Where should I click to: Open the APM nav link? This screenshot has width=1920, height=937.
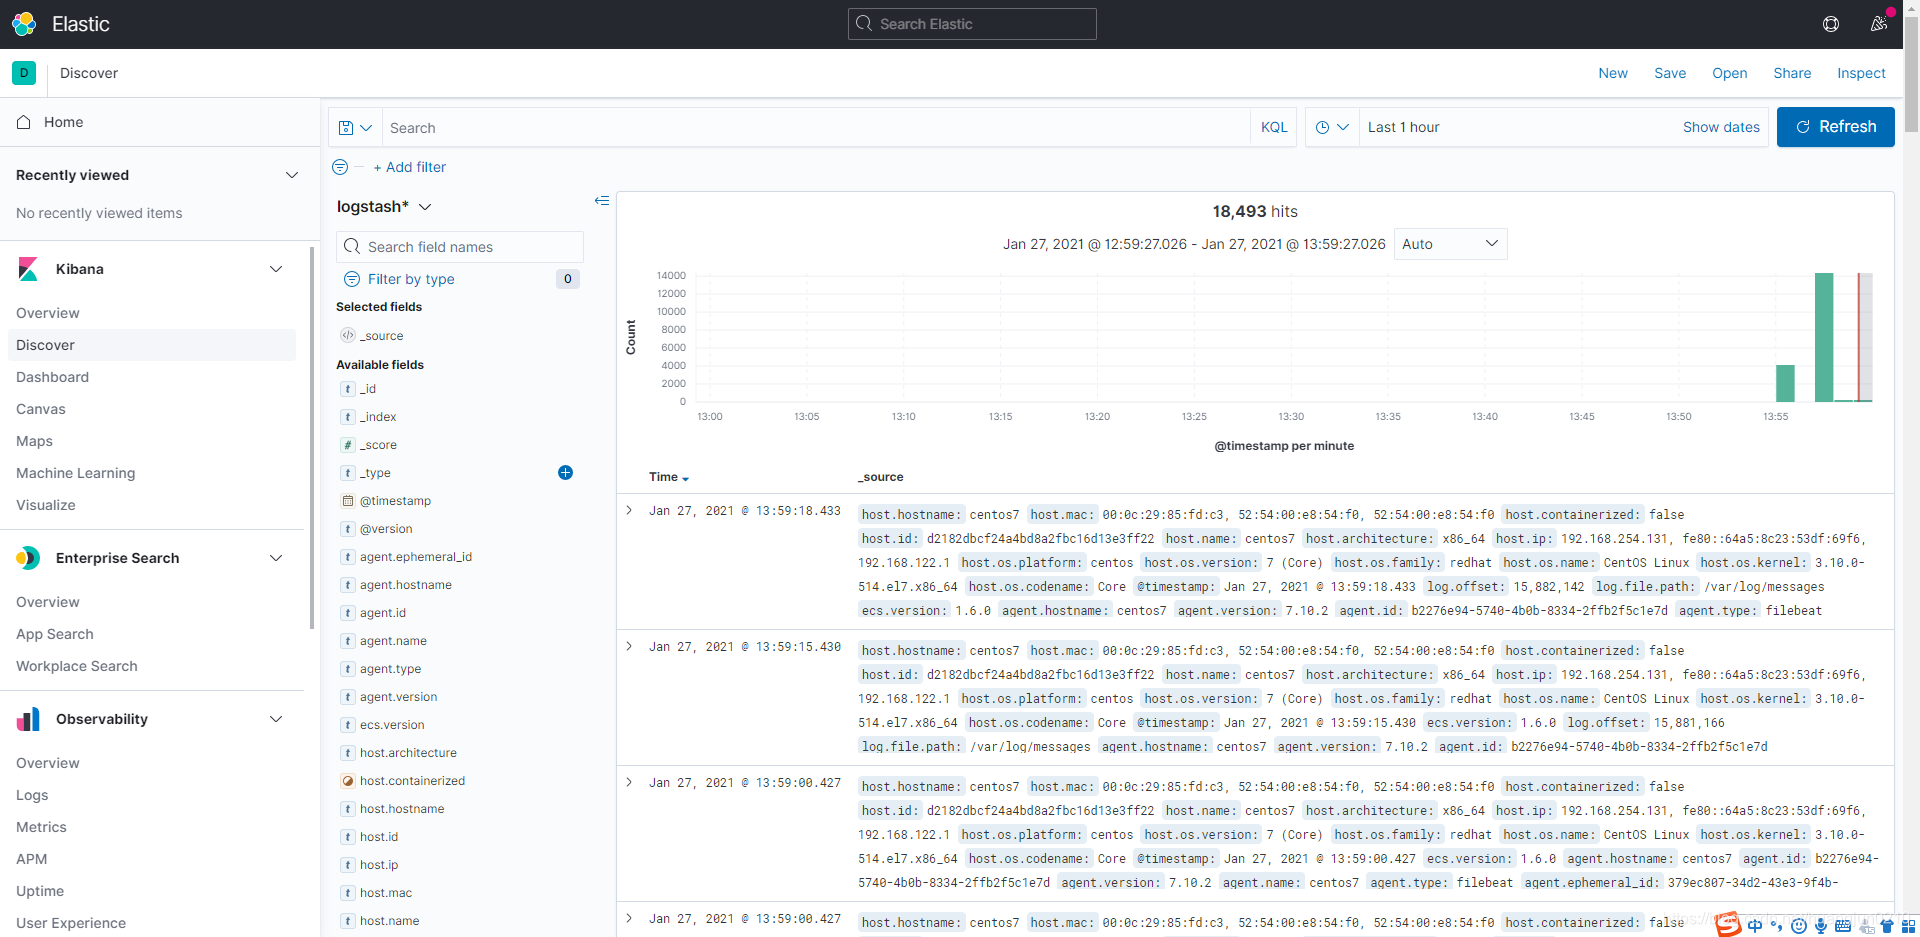click(x=32, y=859)
